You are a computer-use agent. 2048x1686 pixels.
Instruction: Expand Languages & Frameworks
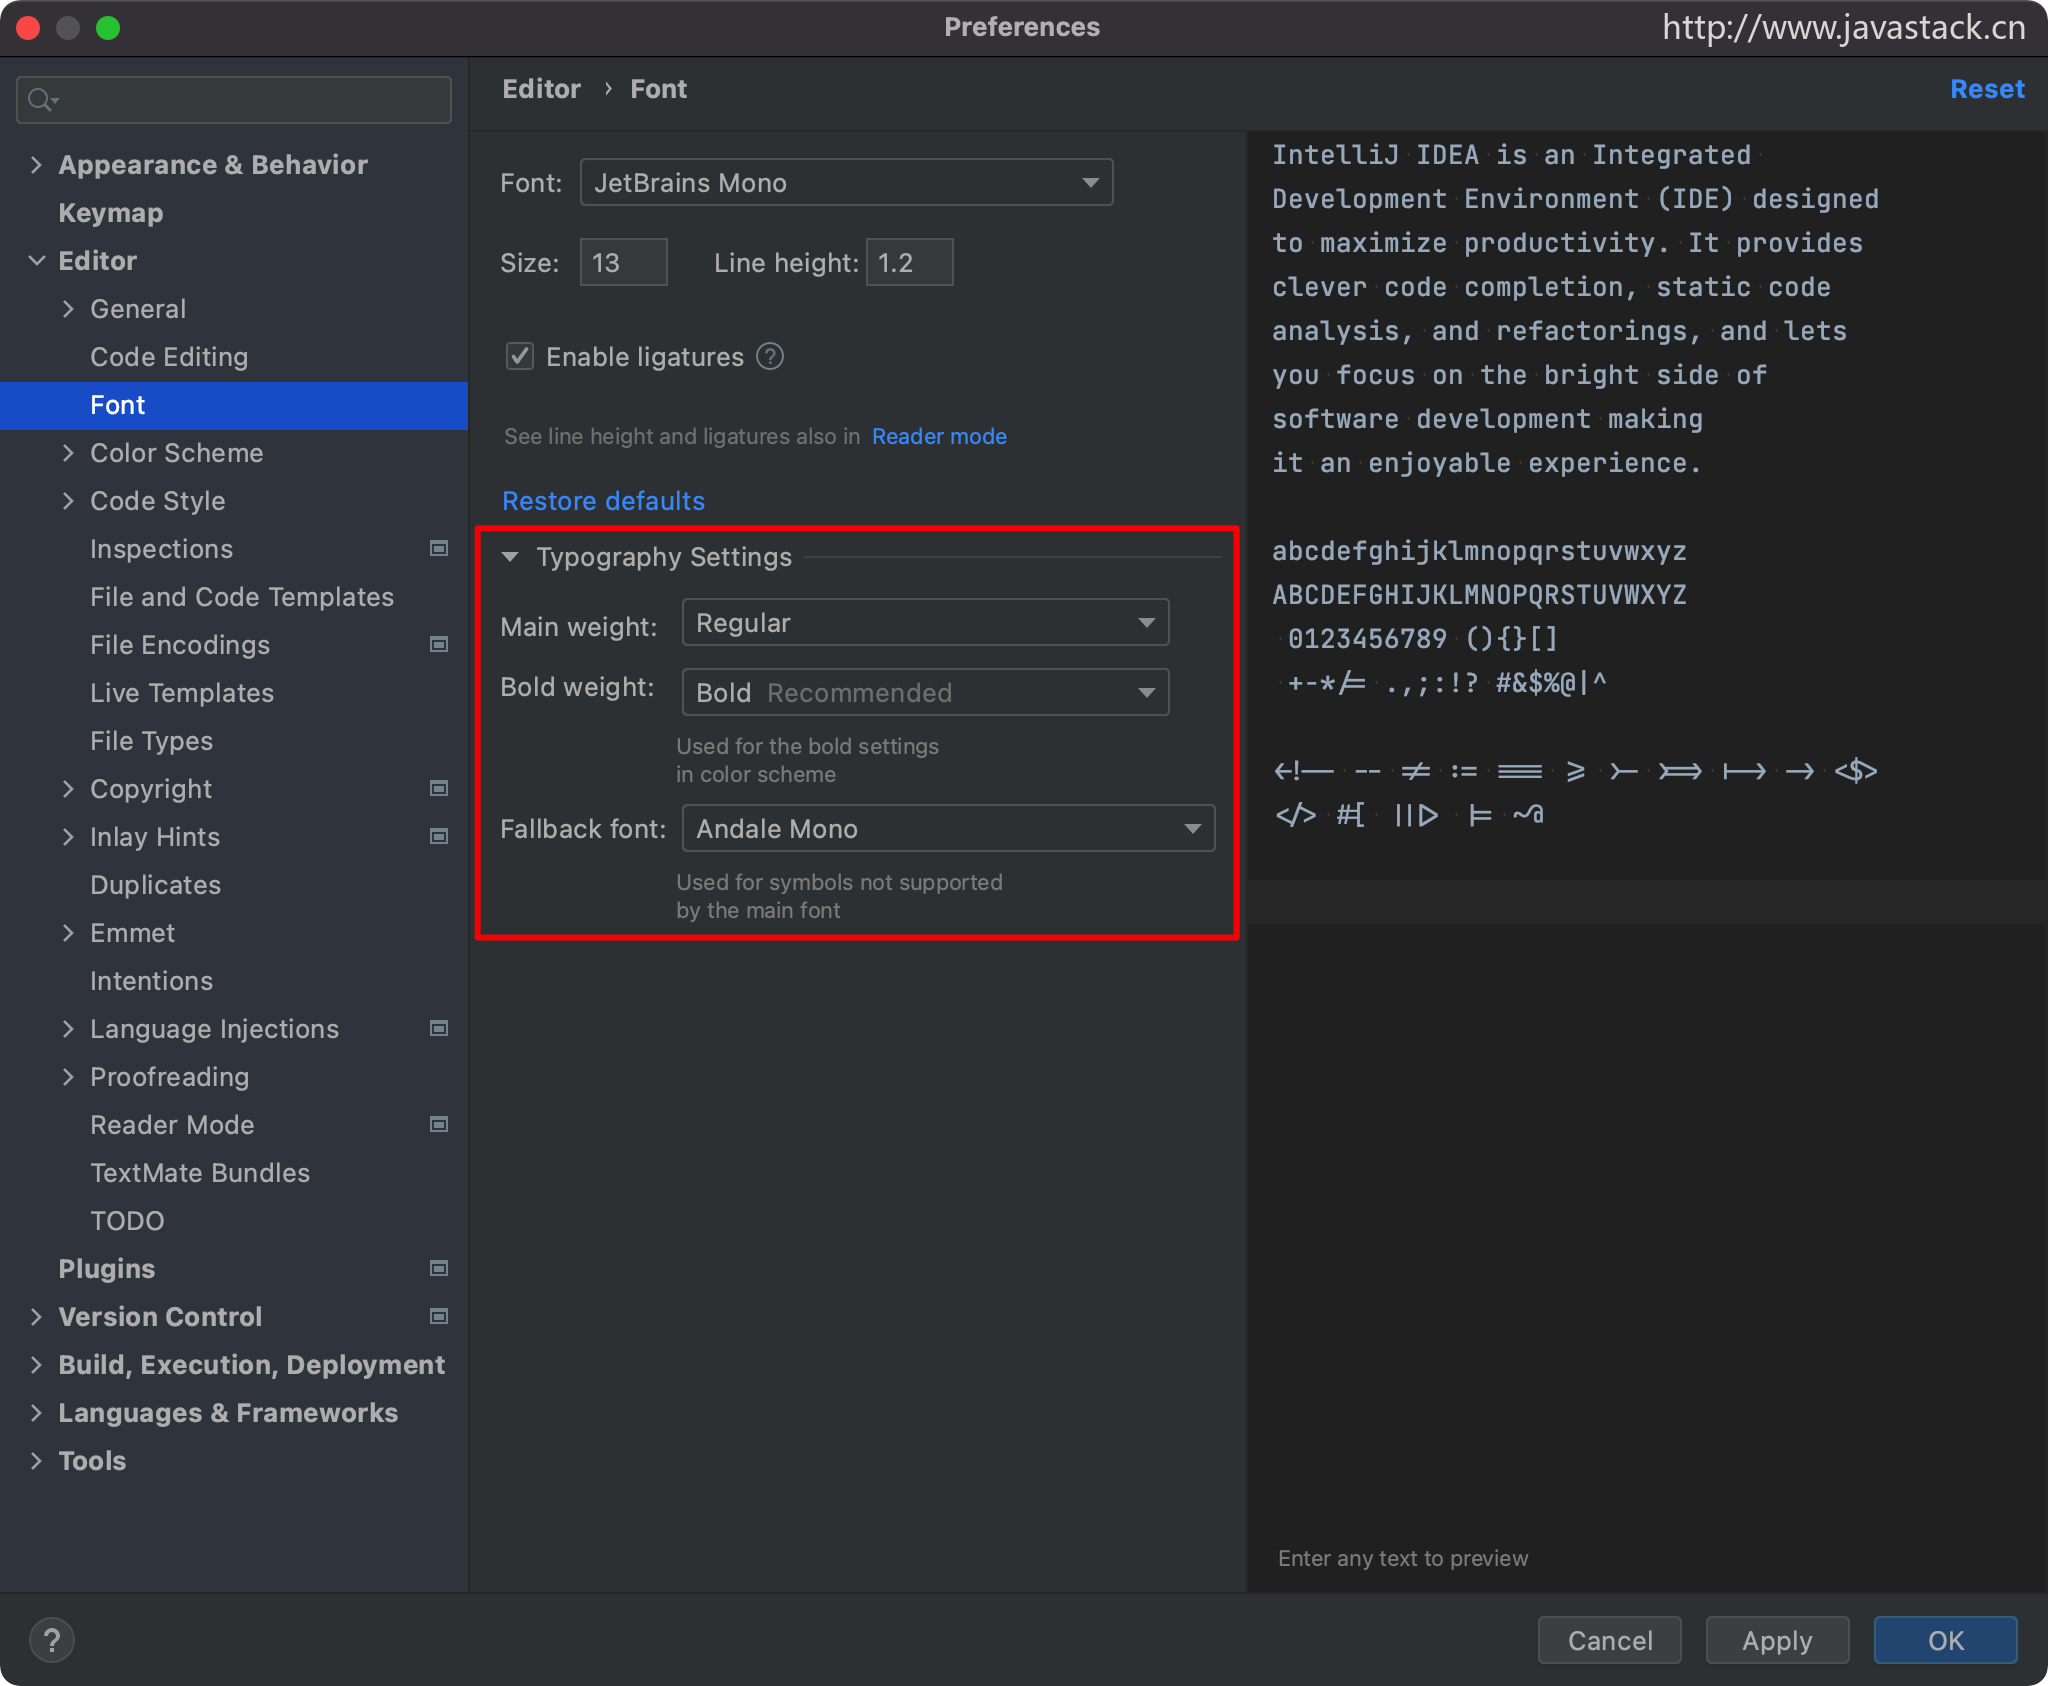(36, 1413)
